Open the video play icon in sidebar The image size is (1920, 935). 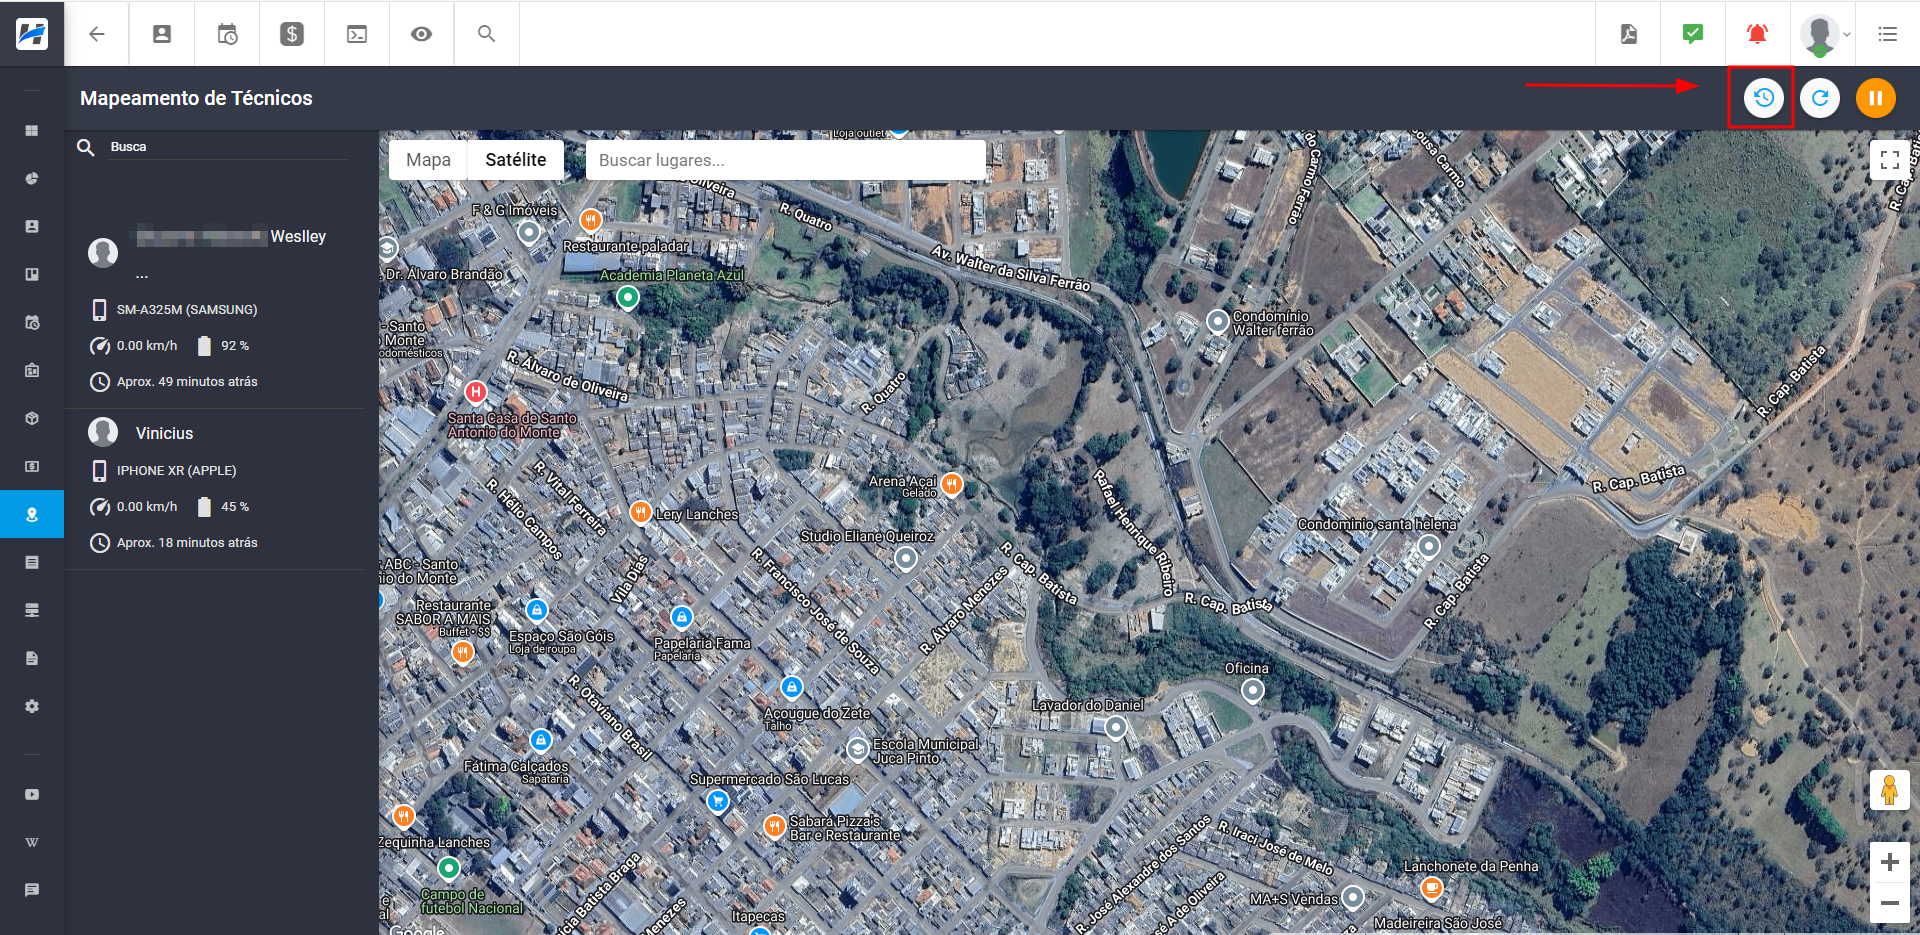[32, 795]
